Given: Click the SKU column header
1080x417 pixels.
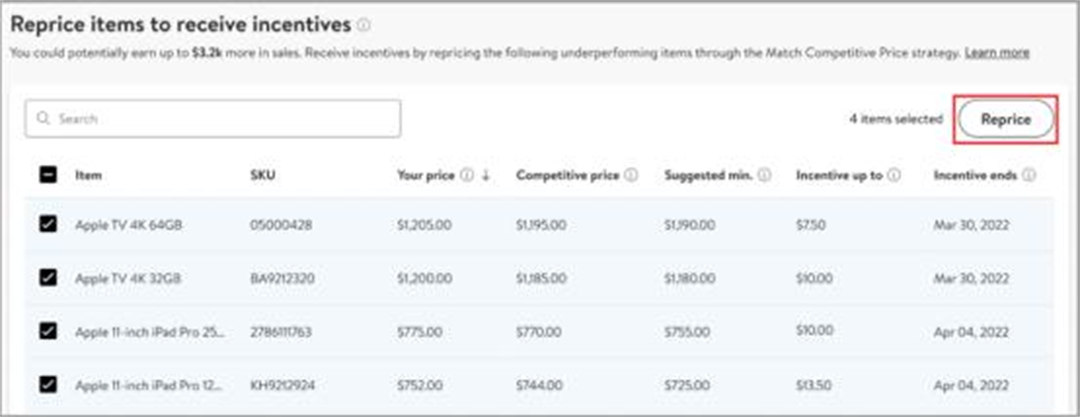Looking at the screenshot, I should click(x=262, y=176).
